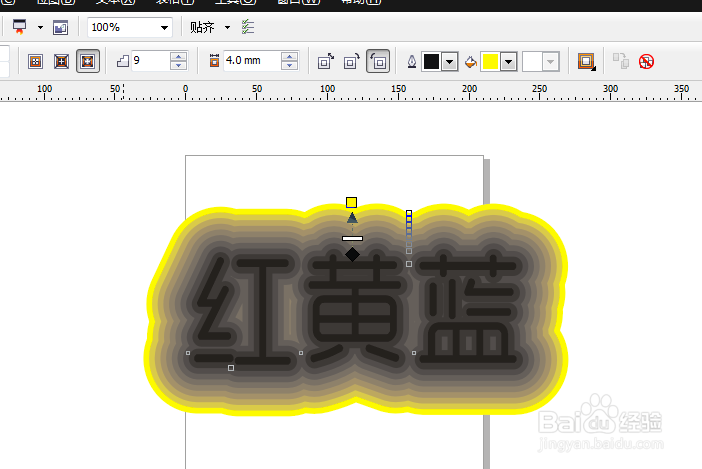Viewport: 702px width, 469px height.
Task: Increase the contour offset value
Action: (290, 56)
